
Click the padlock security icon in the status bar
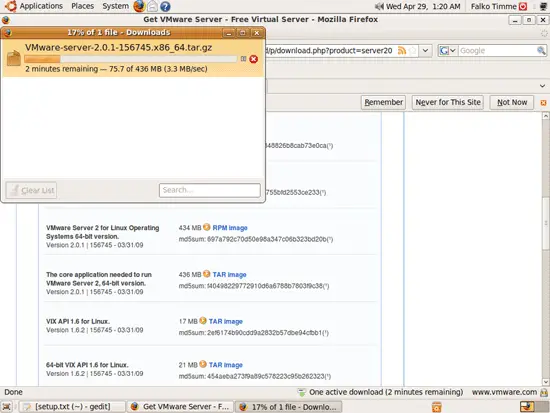coord(544,392)
